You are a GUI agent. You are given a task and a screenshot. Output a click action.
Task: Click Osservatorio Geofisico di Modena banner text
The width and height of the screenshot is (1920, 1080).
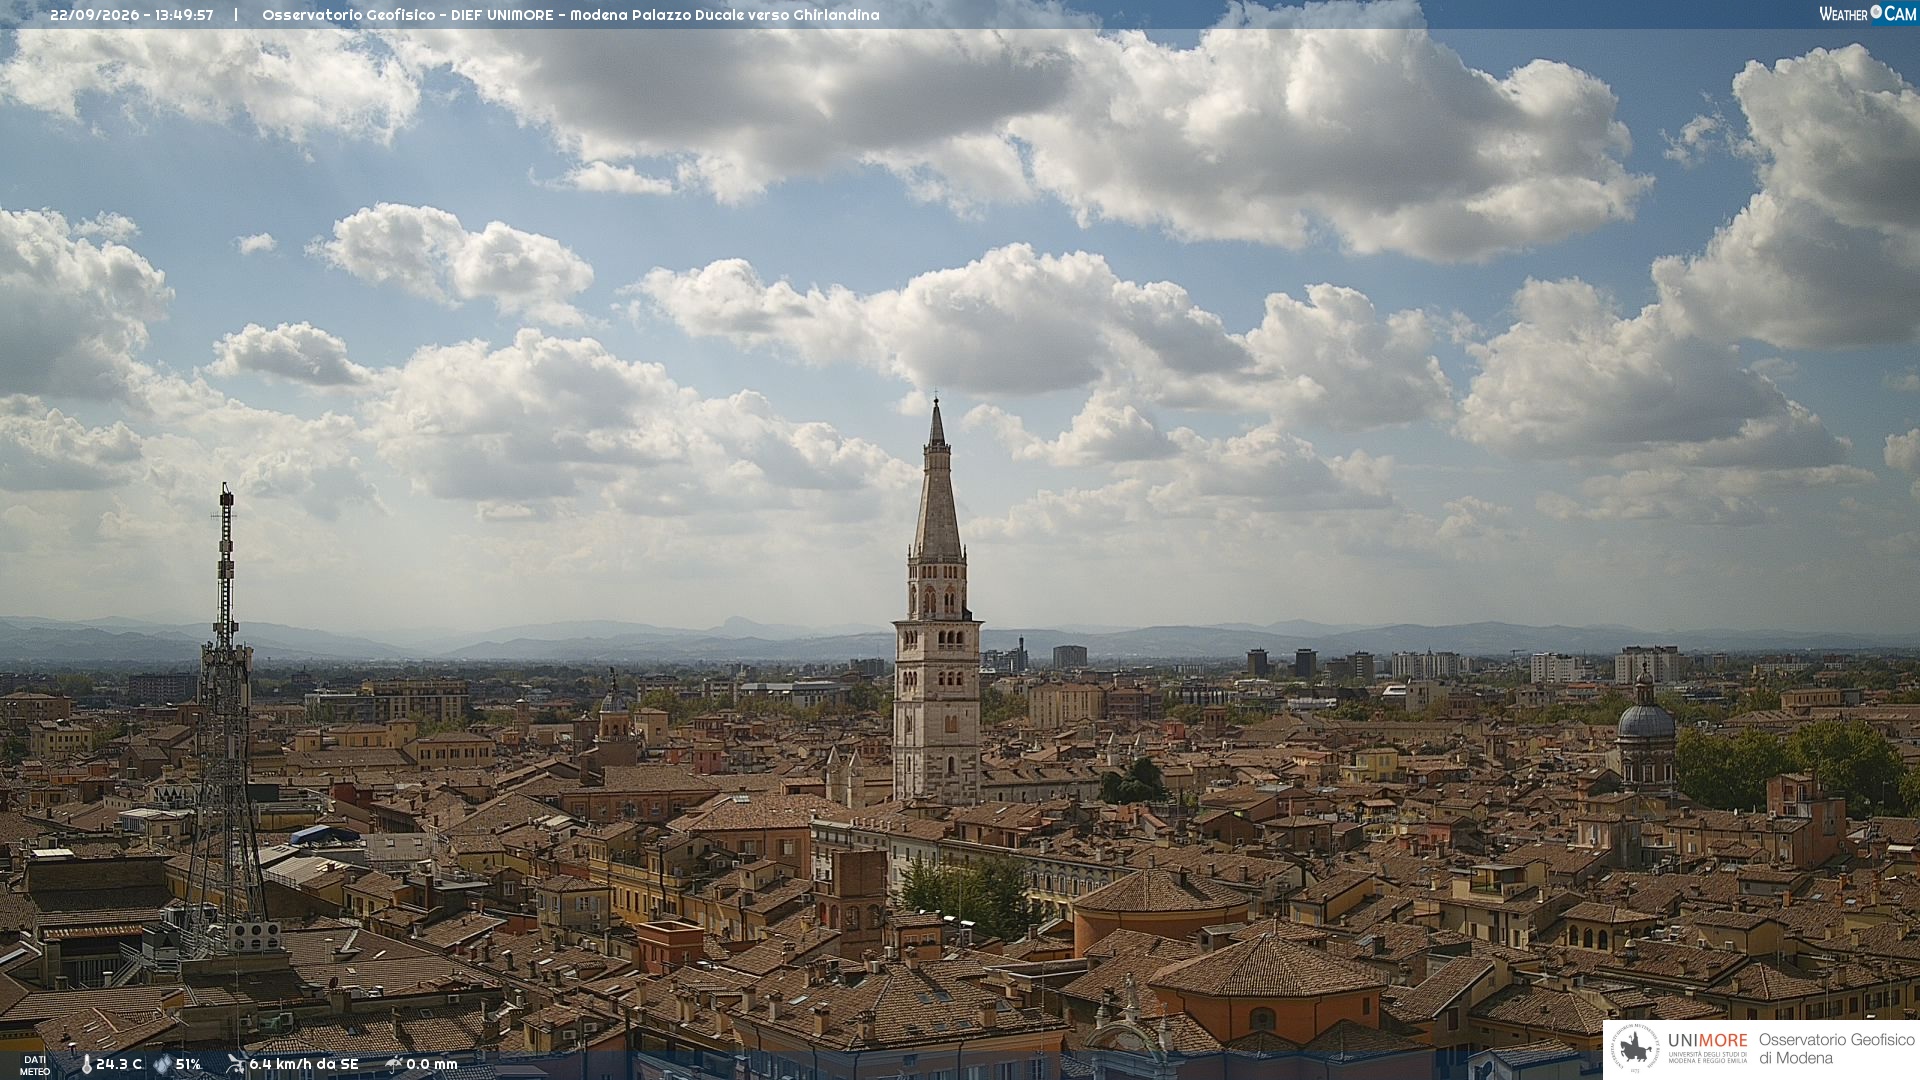pyautogui.click(x=1837, y=1048)
